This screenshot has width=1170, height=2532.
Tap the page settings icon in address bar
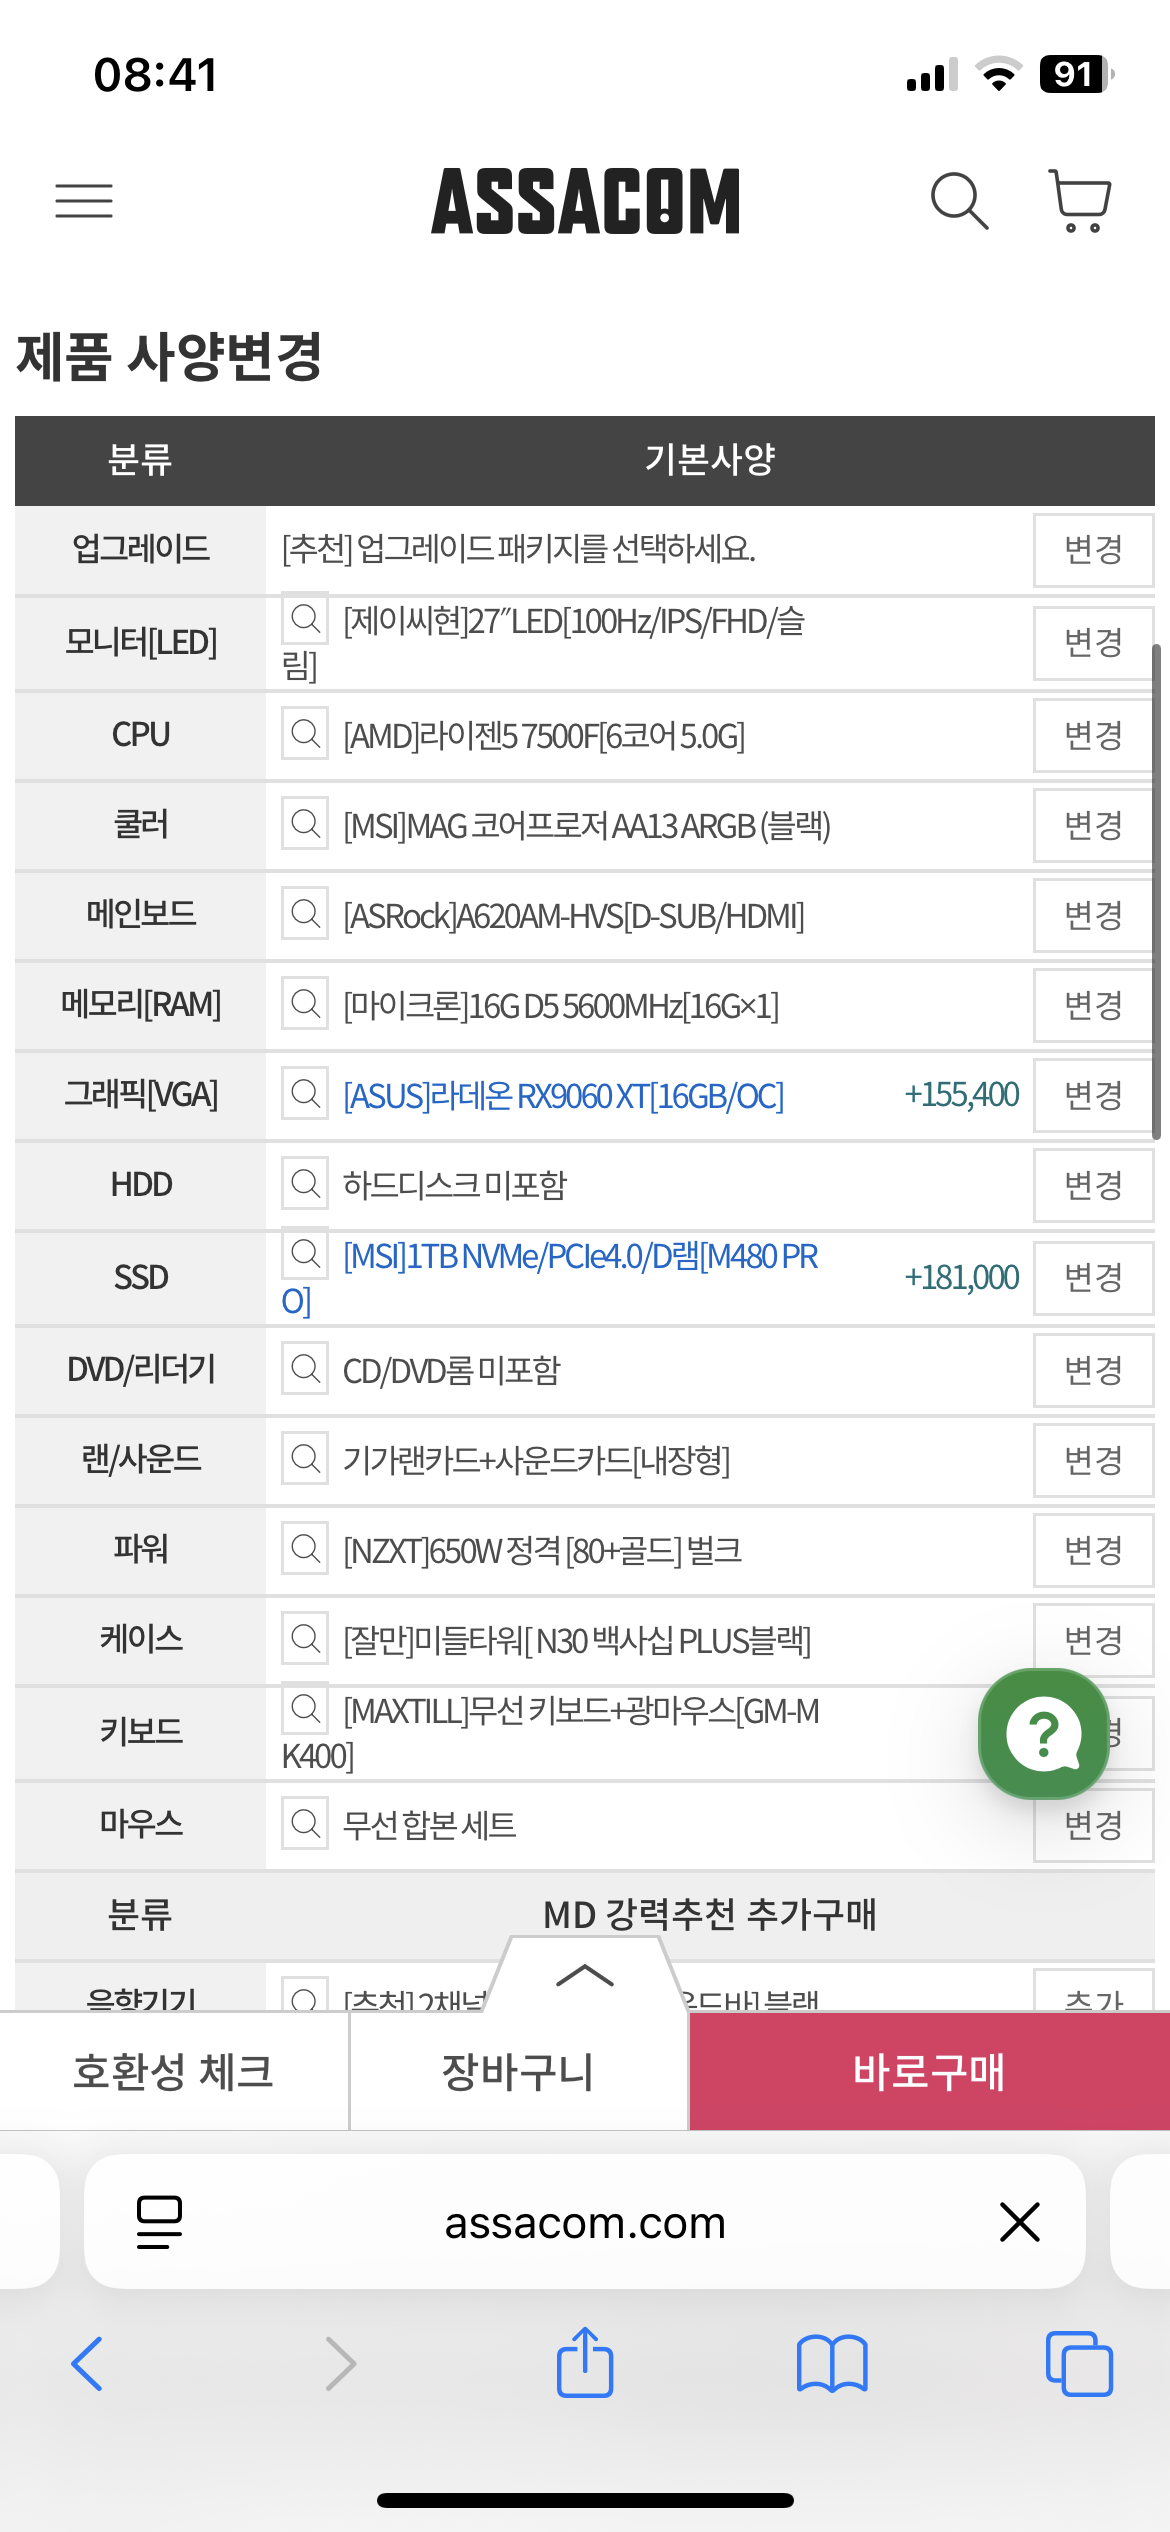159,2222
